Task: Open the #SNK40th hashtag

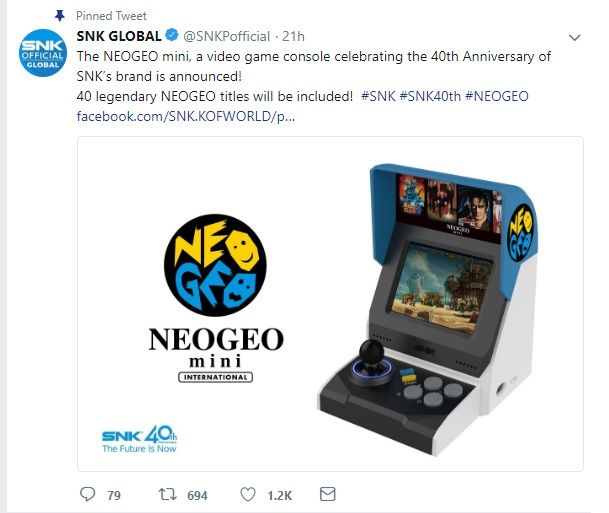Action: 430,96
